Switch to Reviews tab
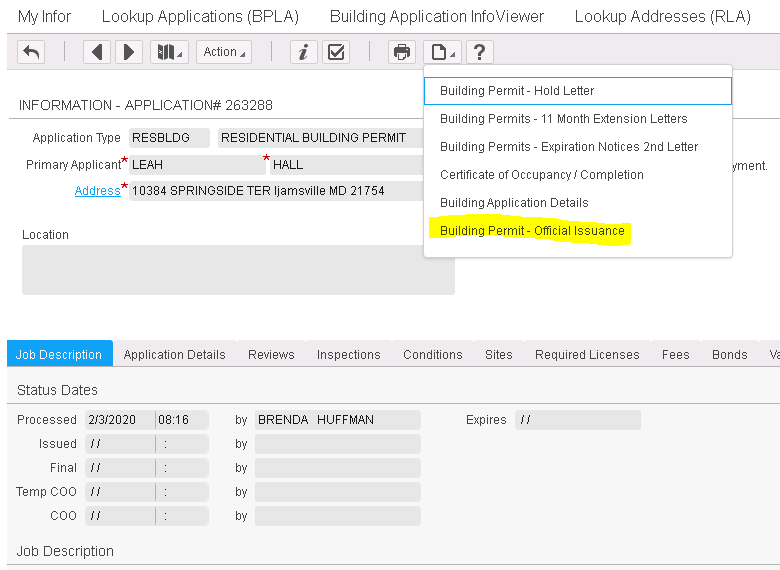The height and width of the screenshot is (570, 780). point(271,354)
